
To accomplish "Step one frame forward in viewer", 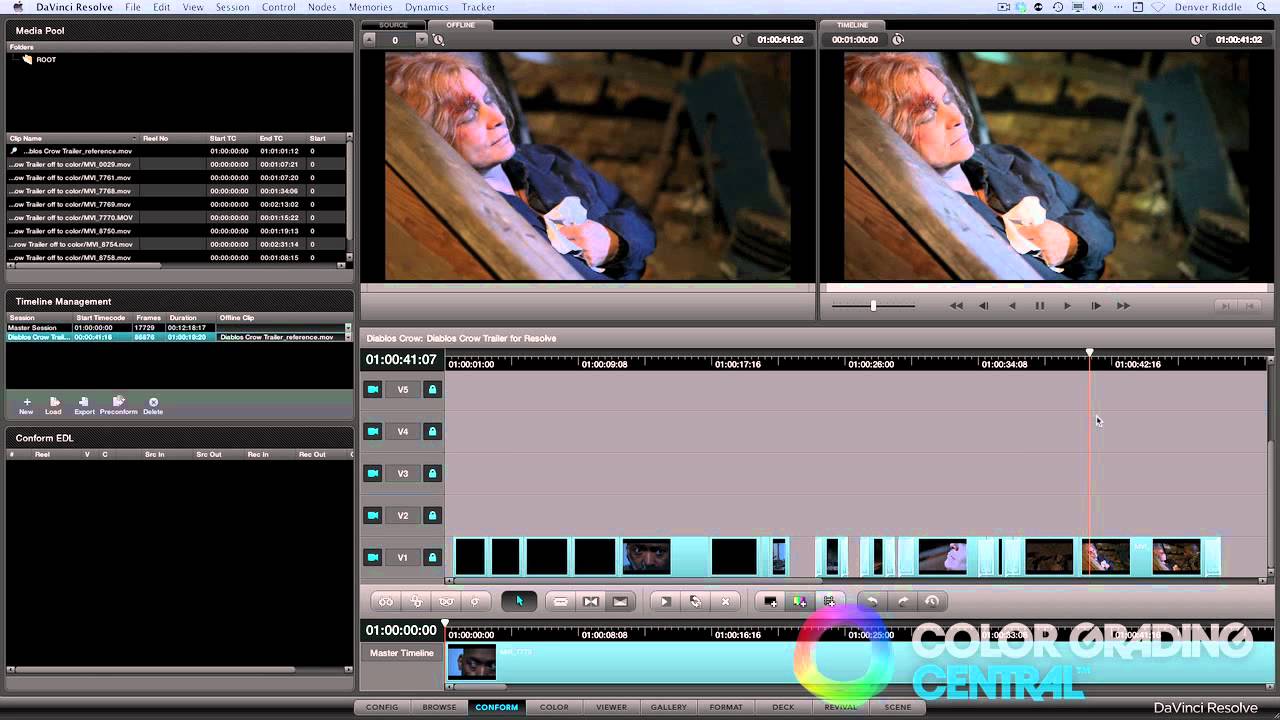I will coord(1095,306).
